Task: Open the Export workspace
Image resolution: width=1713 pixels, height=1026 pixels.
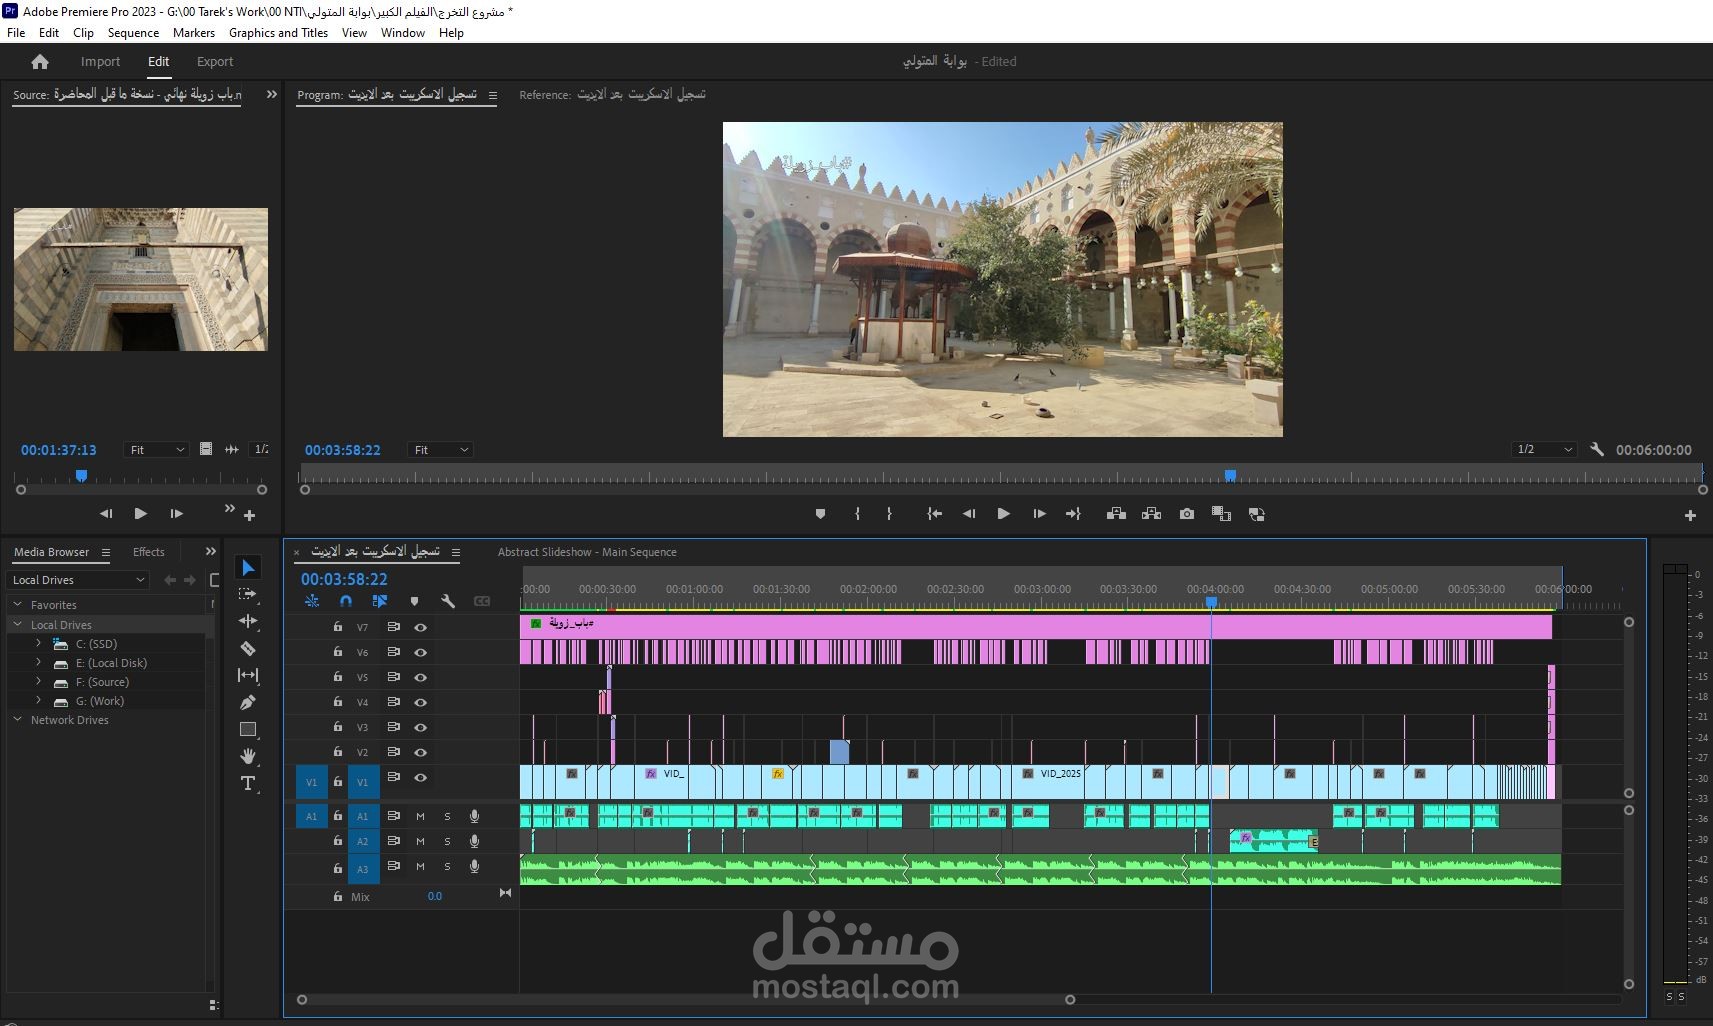Action: pyautogui.click(x=215, y=62)
